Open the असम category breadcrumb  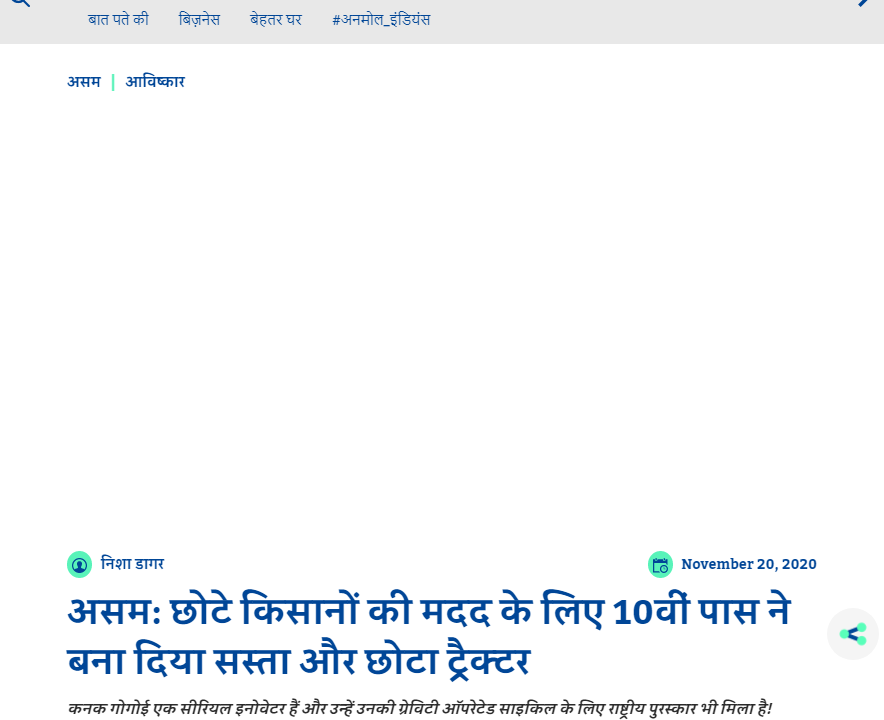coord(84,82)
